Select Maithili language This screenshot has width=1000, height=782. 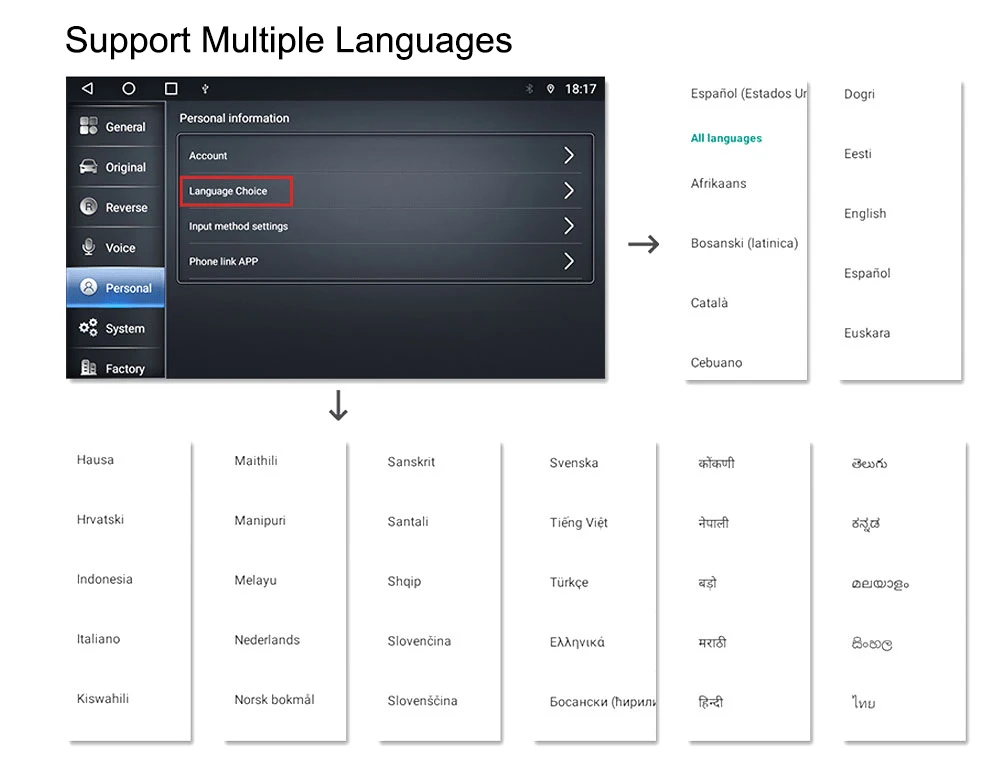[x=256, y=461]
